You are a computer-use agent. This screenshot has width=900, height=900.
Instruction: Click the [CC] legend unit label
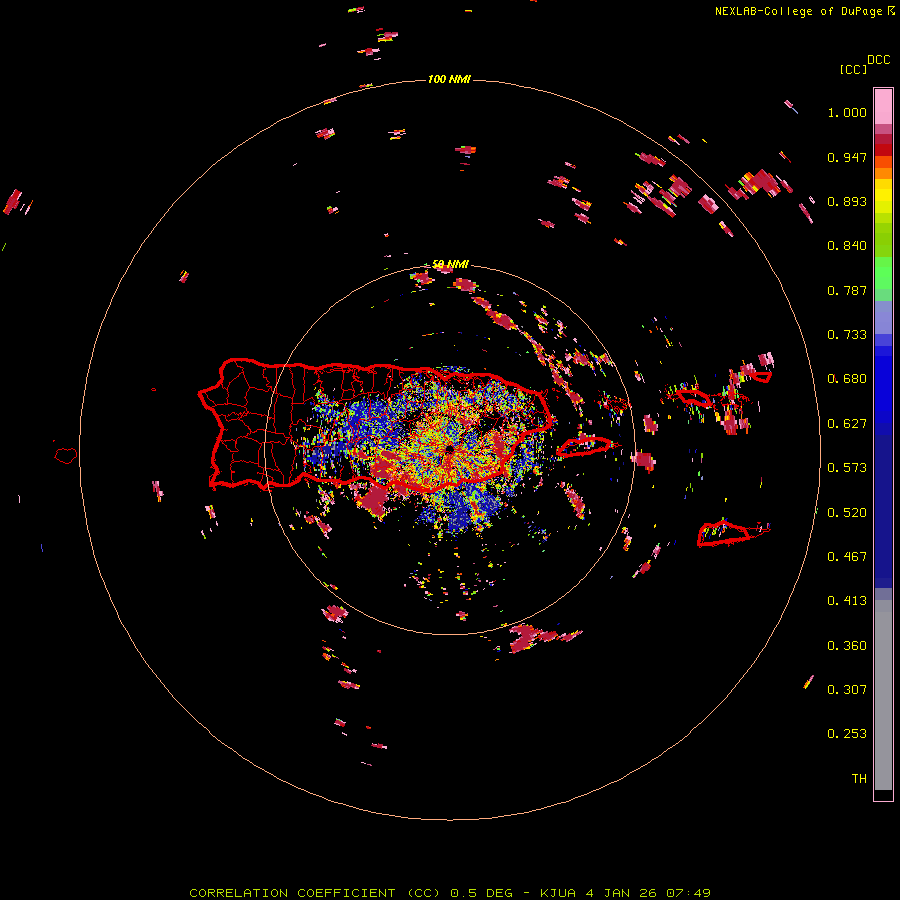tap(853, 69)
